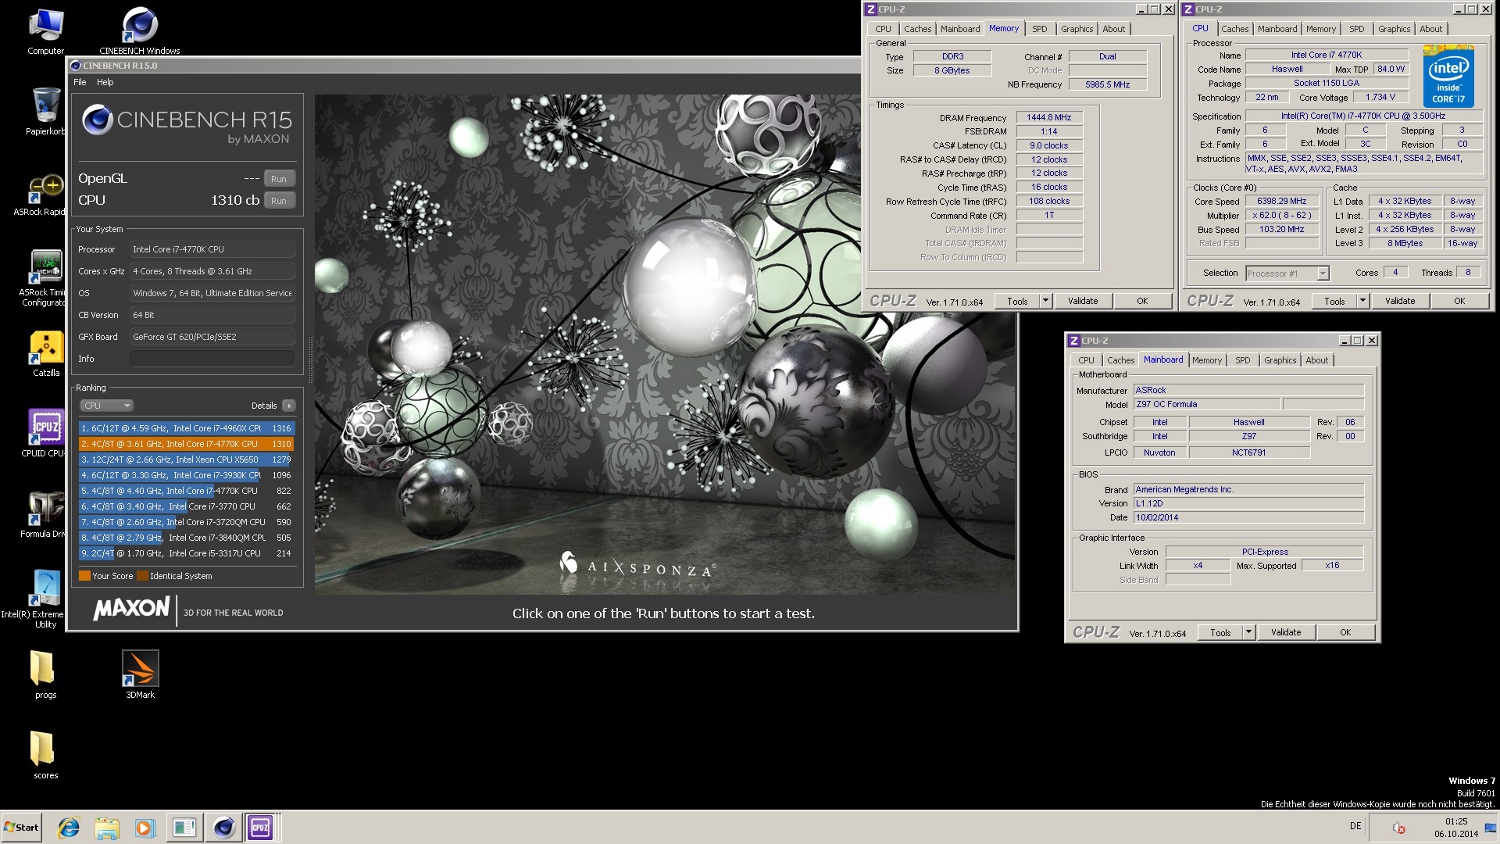Select ranking entry Xeon X5650 score 1279
The width and height of the screenshot is (1500, 844).
point(186,460)
